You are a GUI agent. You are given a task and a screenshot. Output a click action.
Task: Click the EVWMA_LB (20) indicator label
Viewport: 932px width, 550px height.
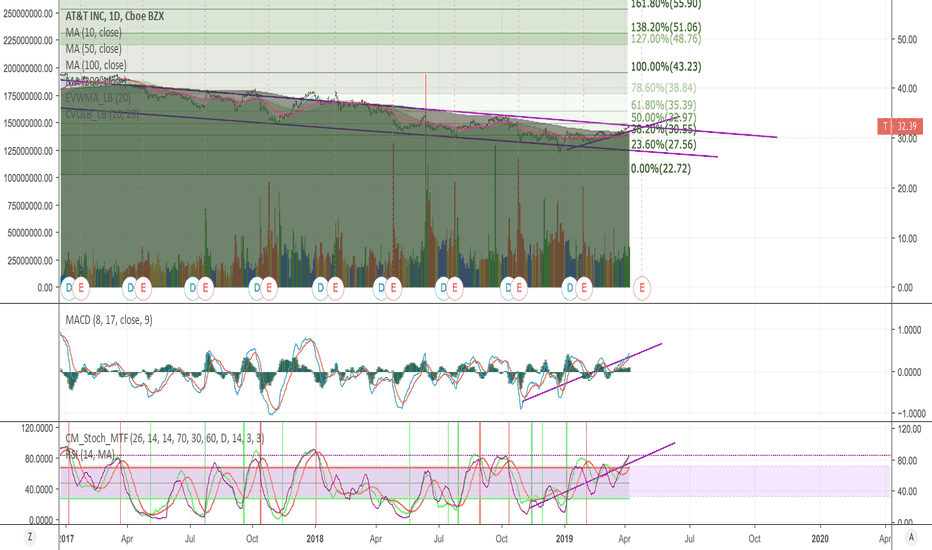click(x=98, y=98)
